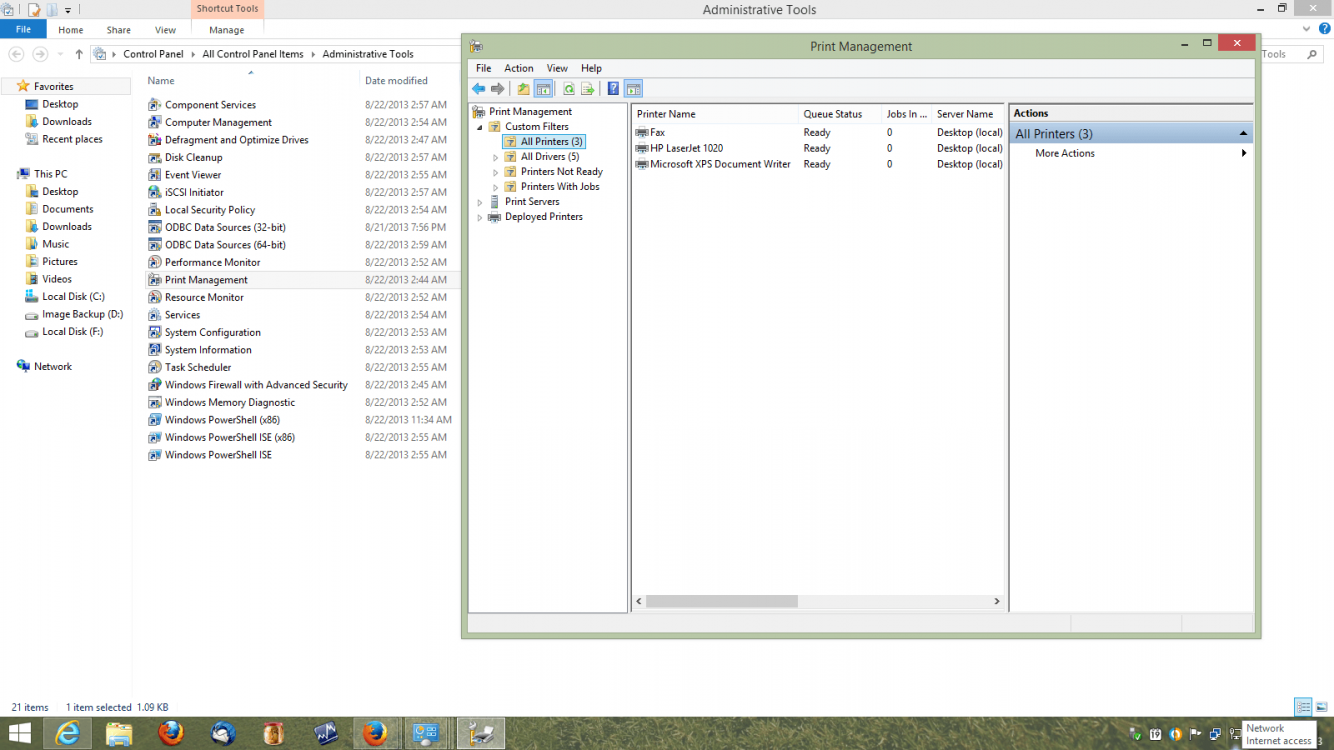Open the Share ribbon tab in Explorer
This screenshot has height=750, width=1334.
pyautogui.click(x=118, y=30)
